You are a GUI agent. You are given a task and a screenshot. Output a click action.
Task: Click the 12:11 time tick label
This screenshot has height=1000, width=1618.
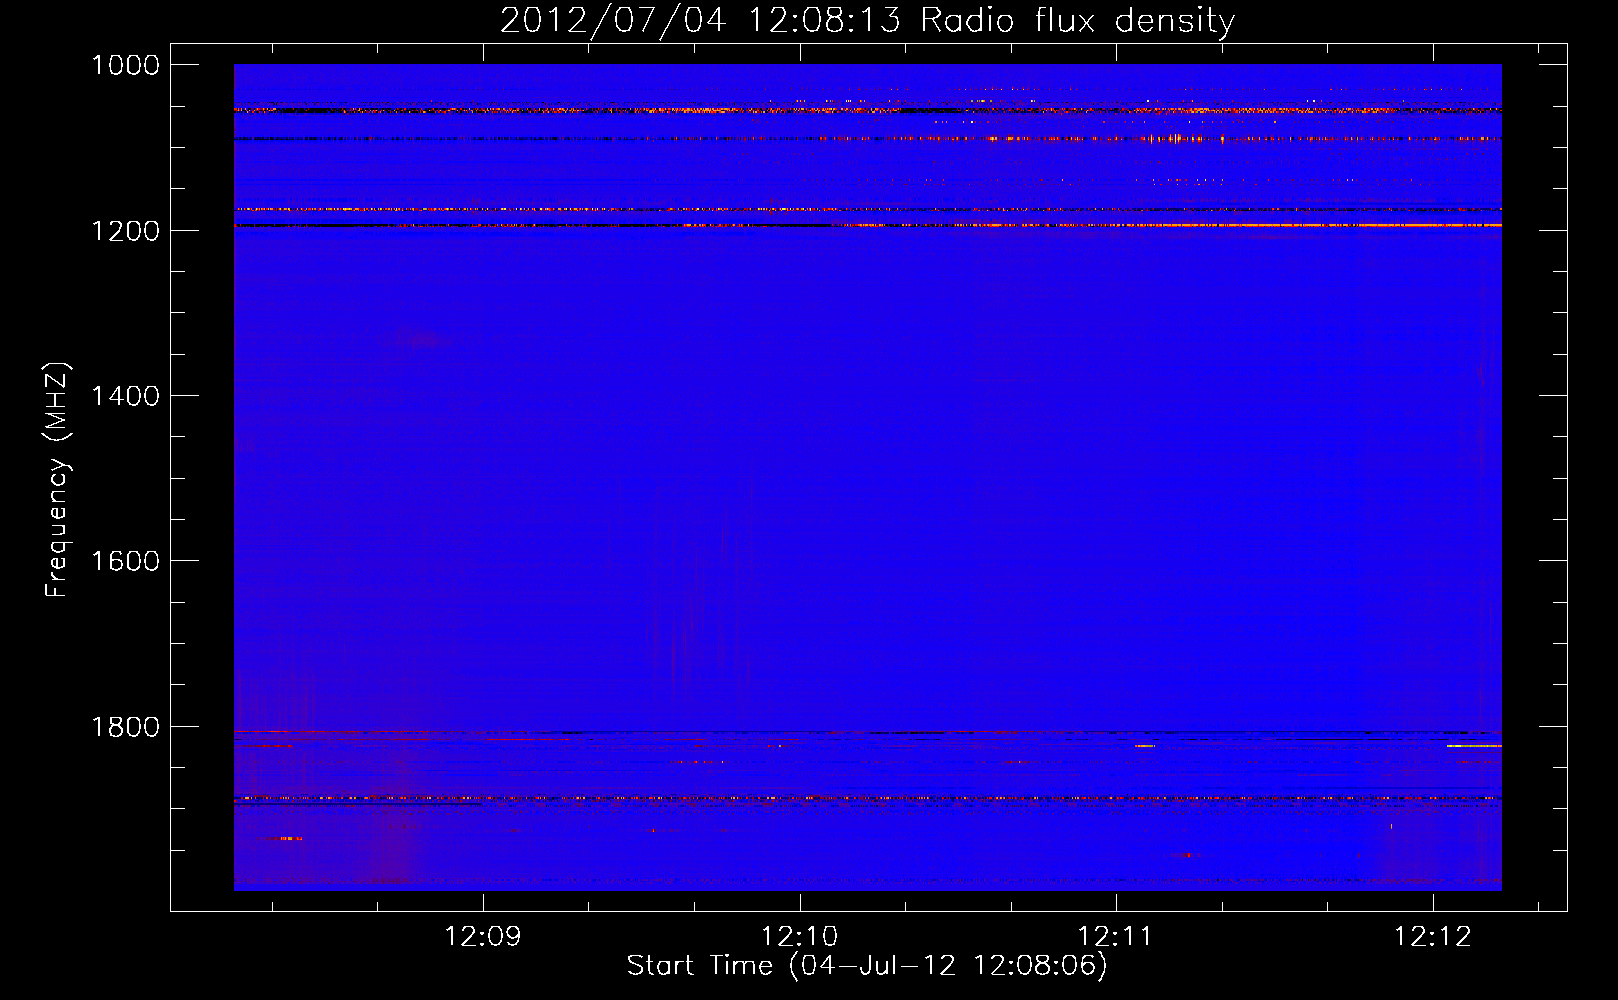(x=1115, y=936)
